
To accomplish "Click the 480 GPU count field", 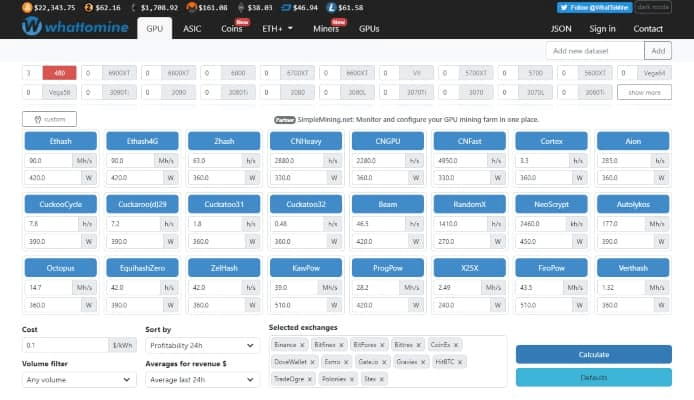I will click(x=32, y=73).
